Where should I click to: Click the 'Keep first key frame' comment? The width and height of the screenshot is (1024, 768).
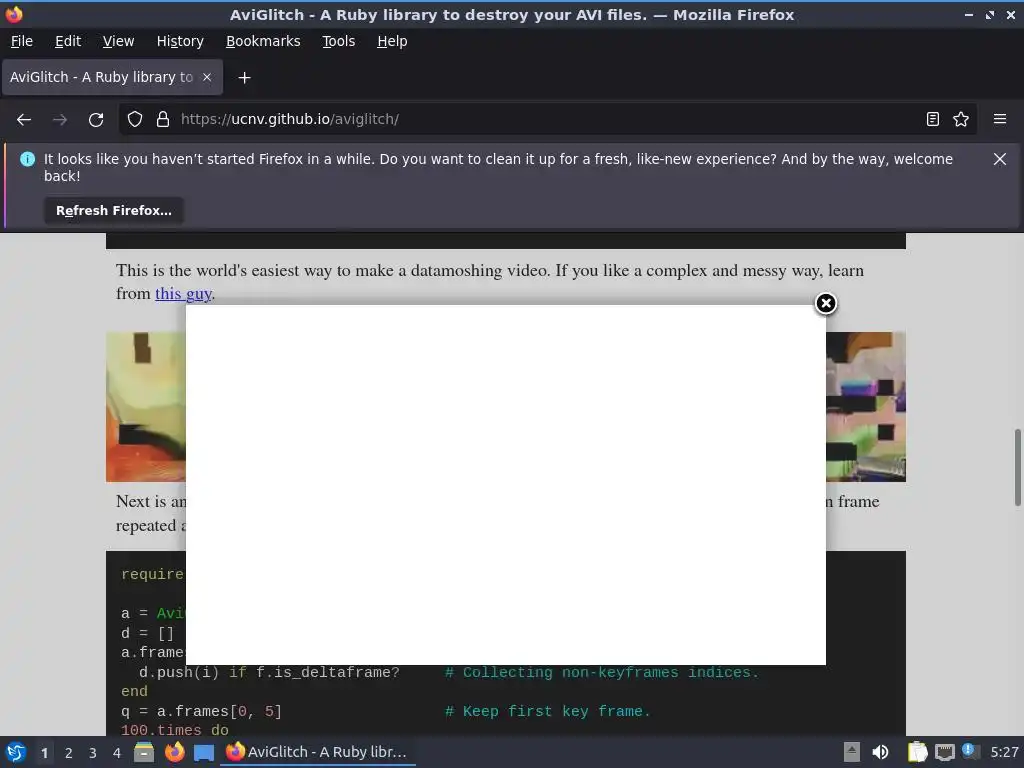(548, 711)
